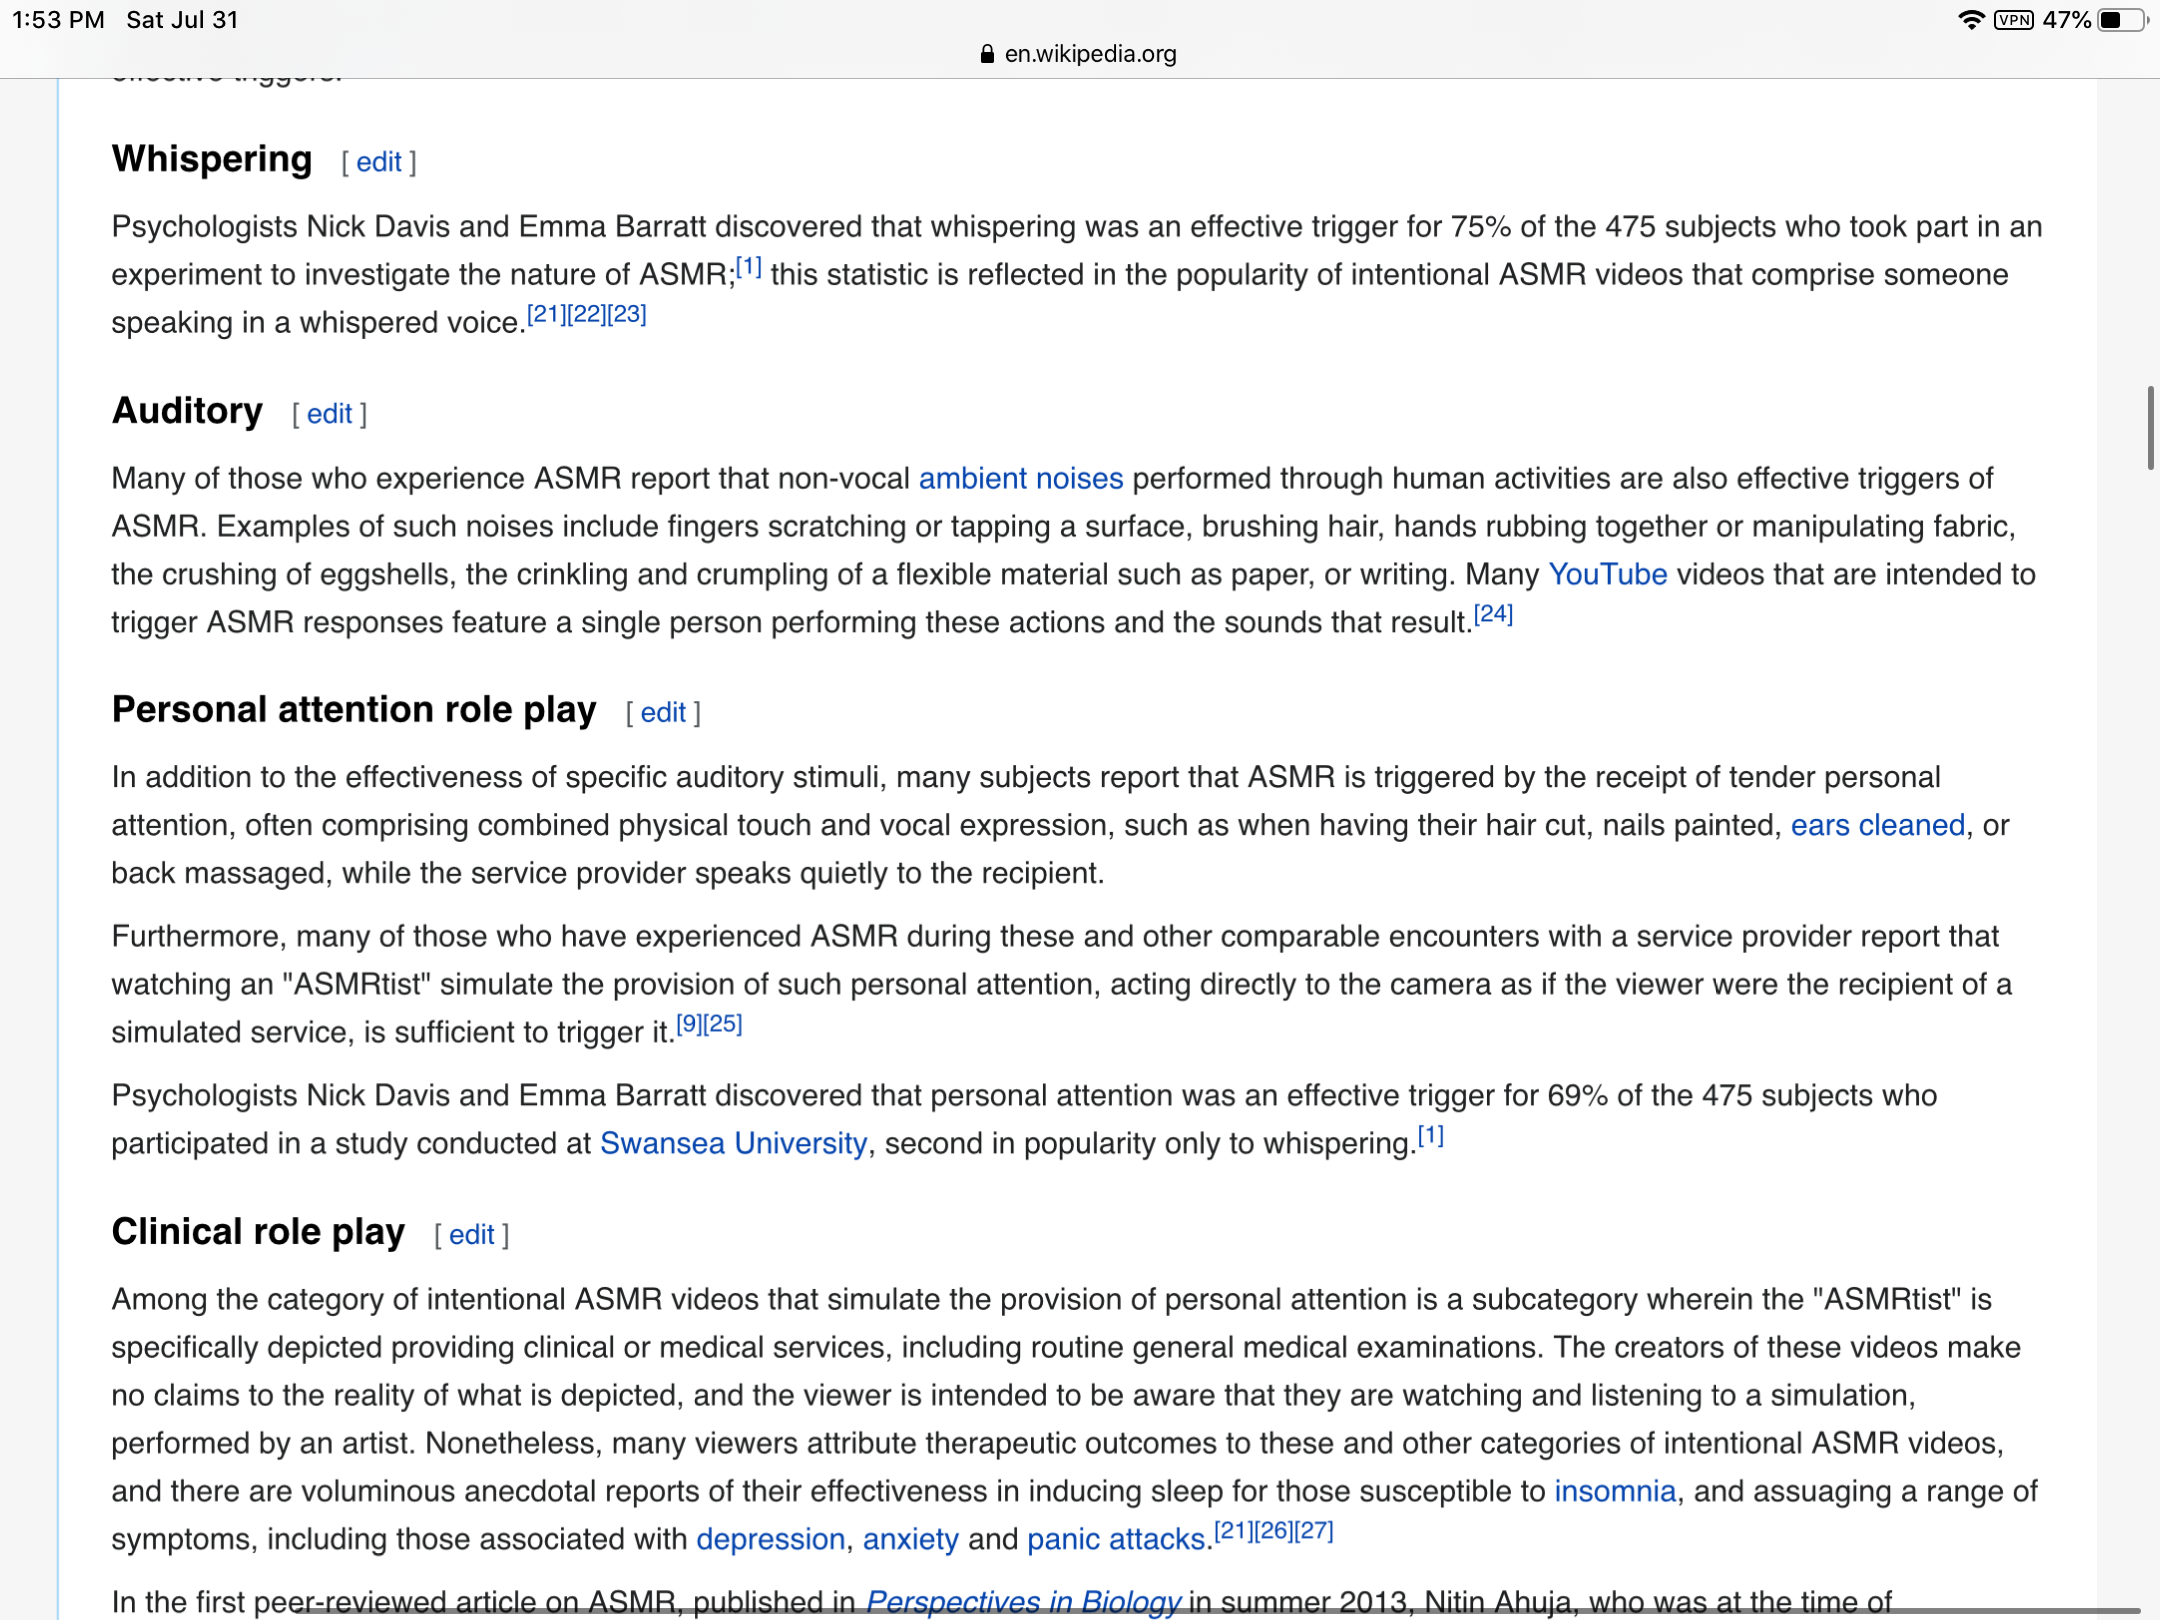Tap the Sat Jul 31 date

click(x=182, y=20)
